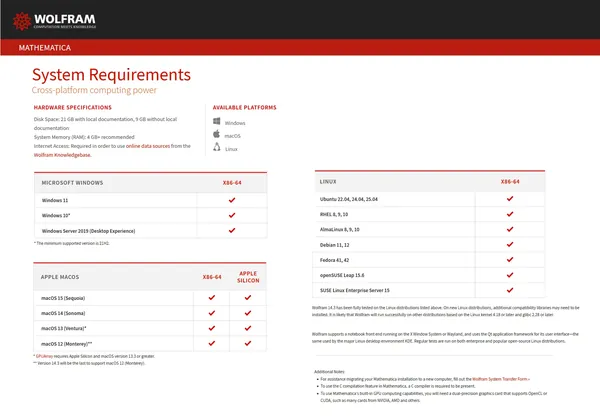This screenshot has width=600, height=419.
Task: Open the Wolfram System Transfer Form link
Action: tap(501, 379)
